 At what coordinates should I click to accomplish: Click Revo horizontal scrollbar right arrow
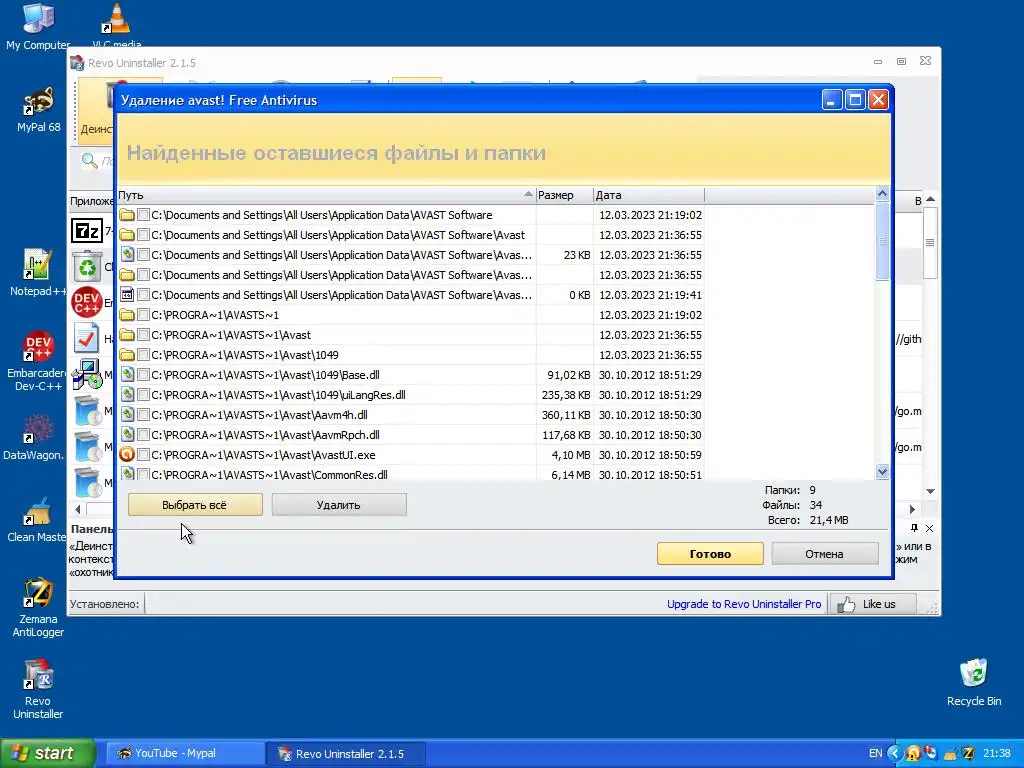(x=912, y=509)
